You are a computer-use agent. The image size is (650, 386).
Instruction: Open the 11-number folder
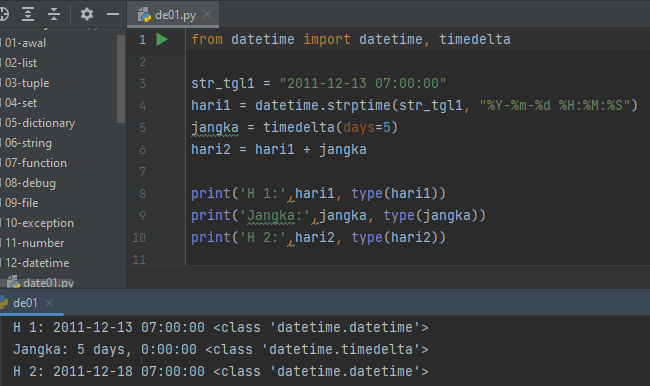35,243
